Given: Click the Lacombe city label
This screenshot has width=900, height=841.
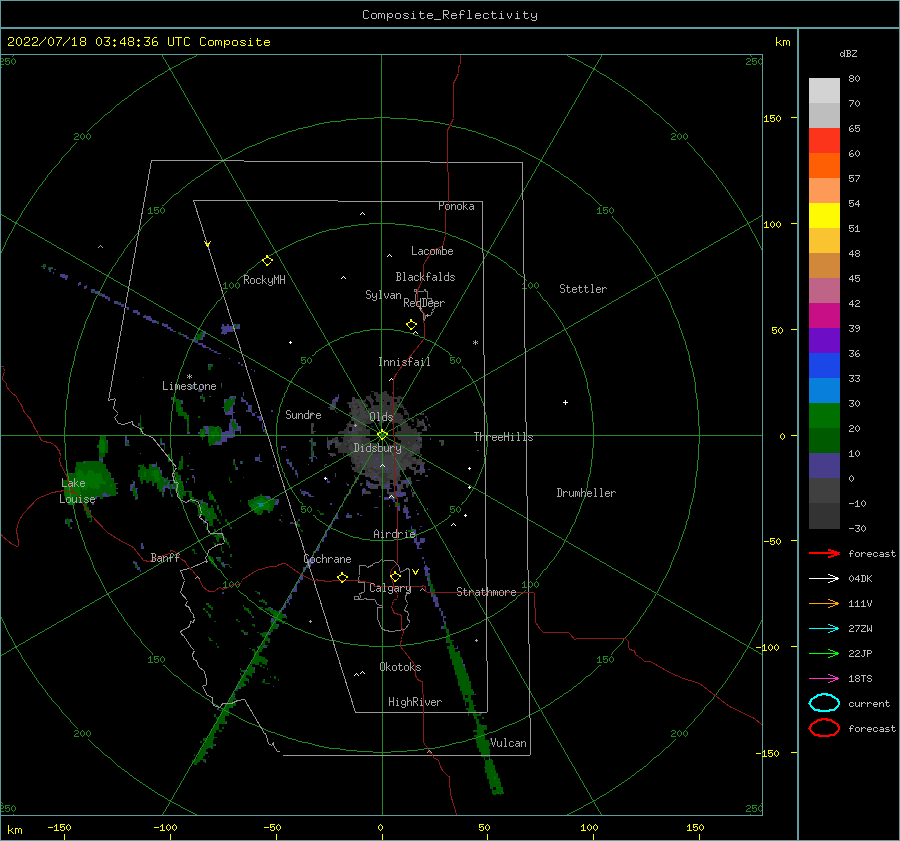Looking at the screenshot, I should [432, 251].
